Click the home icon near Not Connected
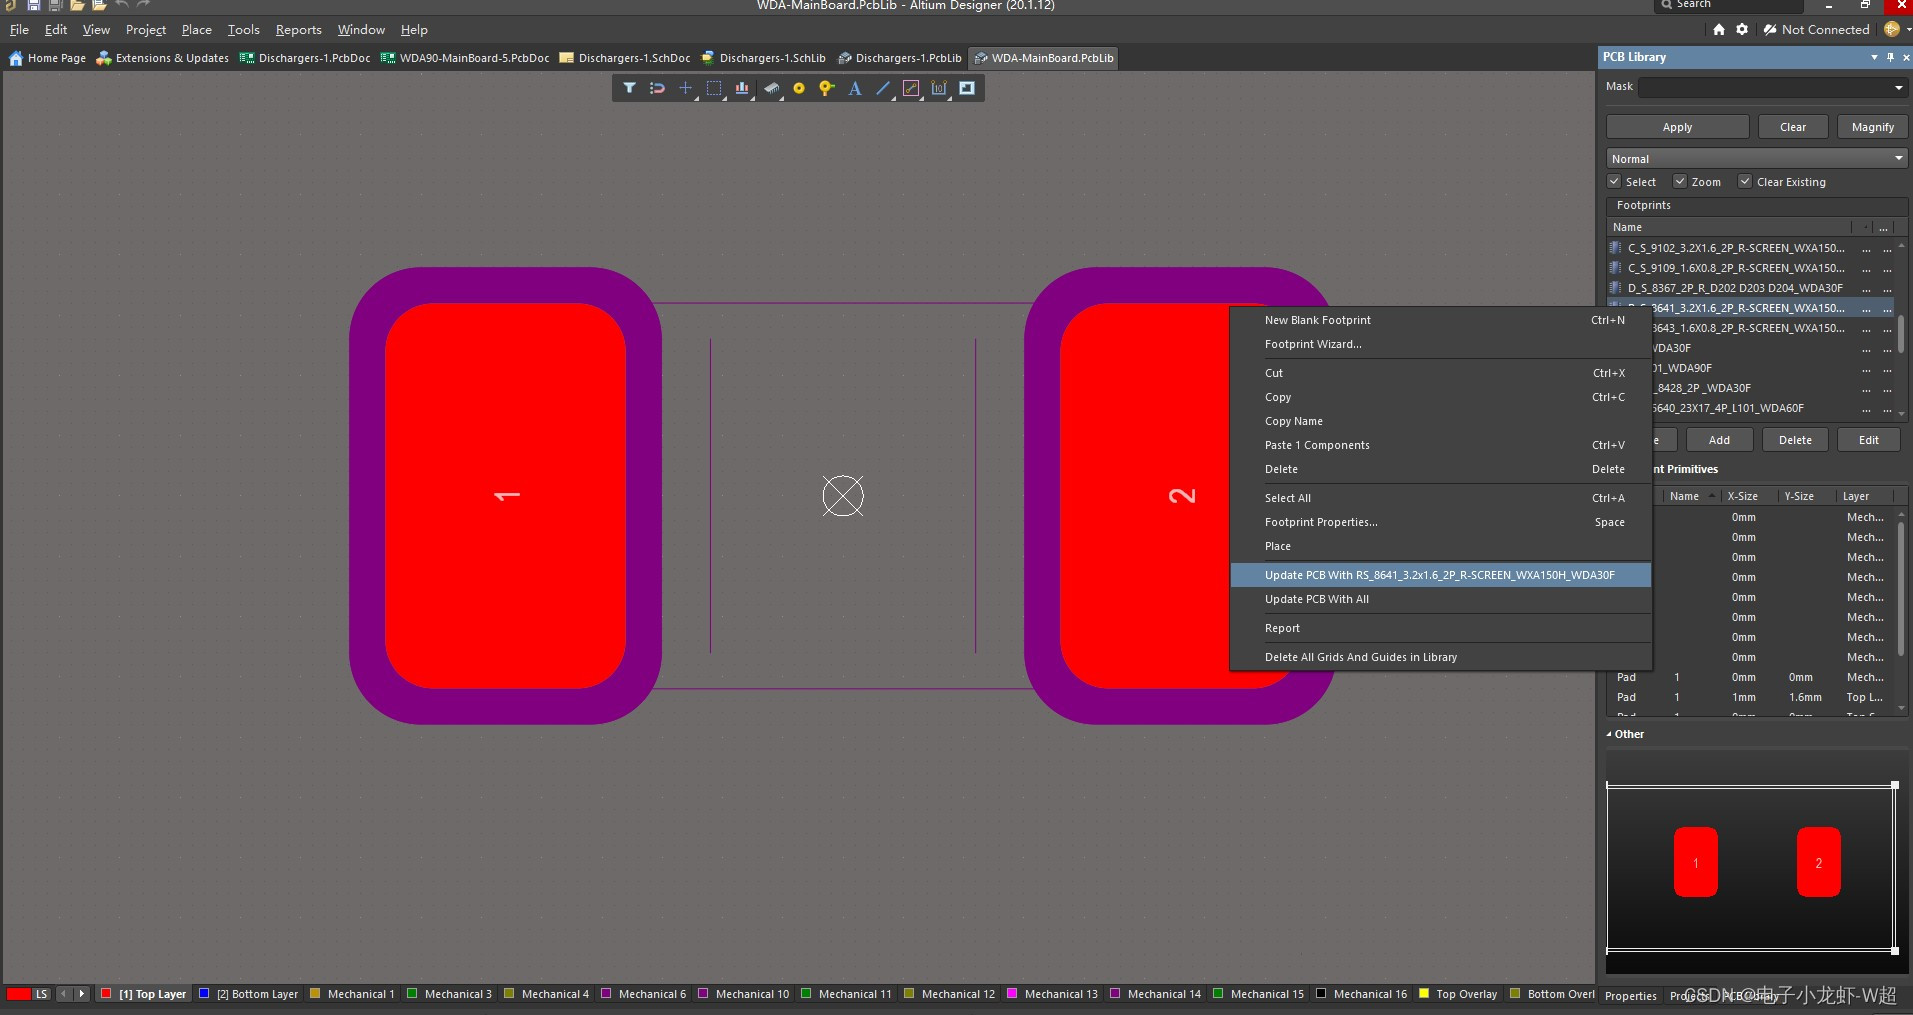The height and width of the screenshot is (1015, 1913). tap(1719, 30)
